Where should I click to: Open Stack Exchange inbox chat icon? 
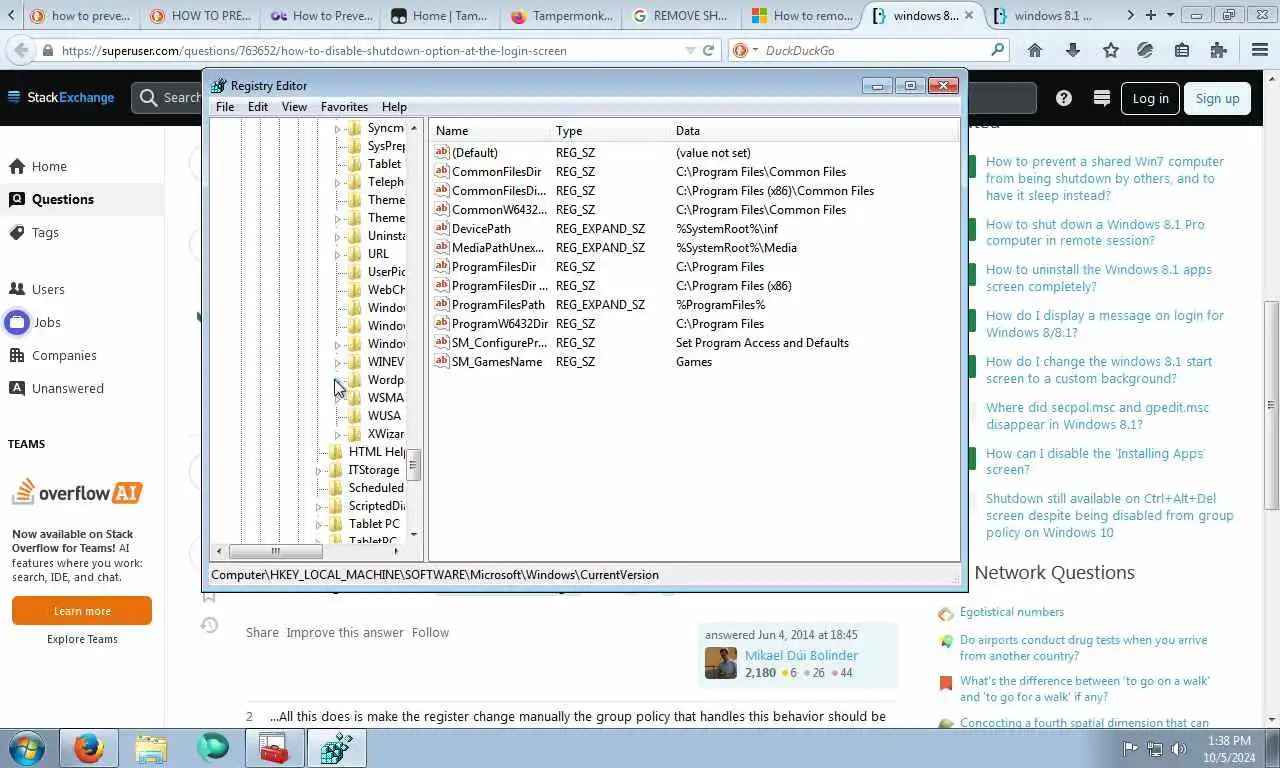pos(1102,98)
